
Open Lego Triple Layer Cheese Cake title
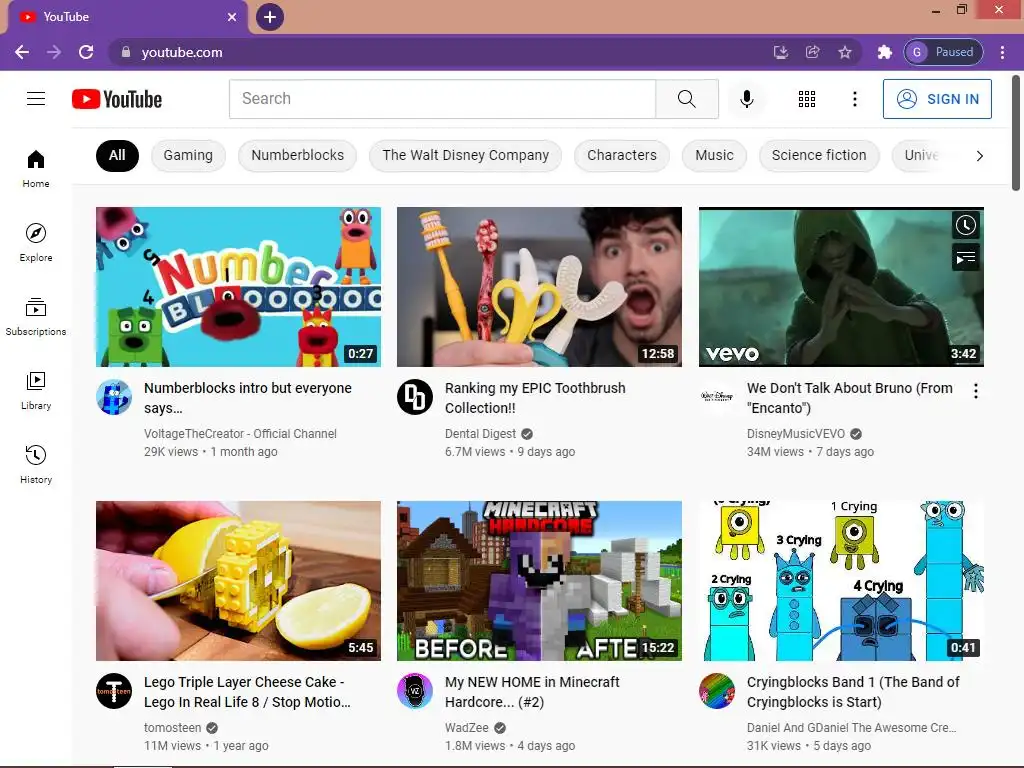[248, 692]
